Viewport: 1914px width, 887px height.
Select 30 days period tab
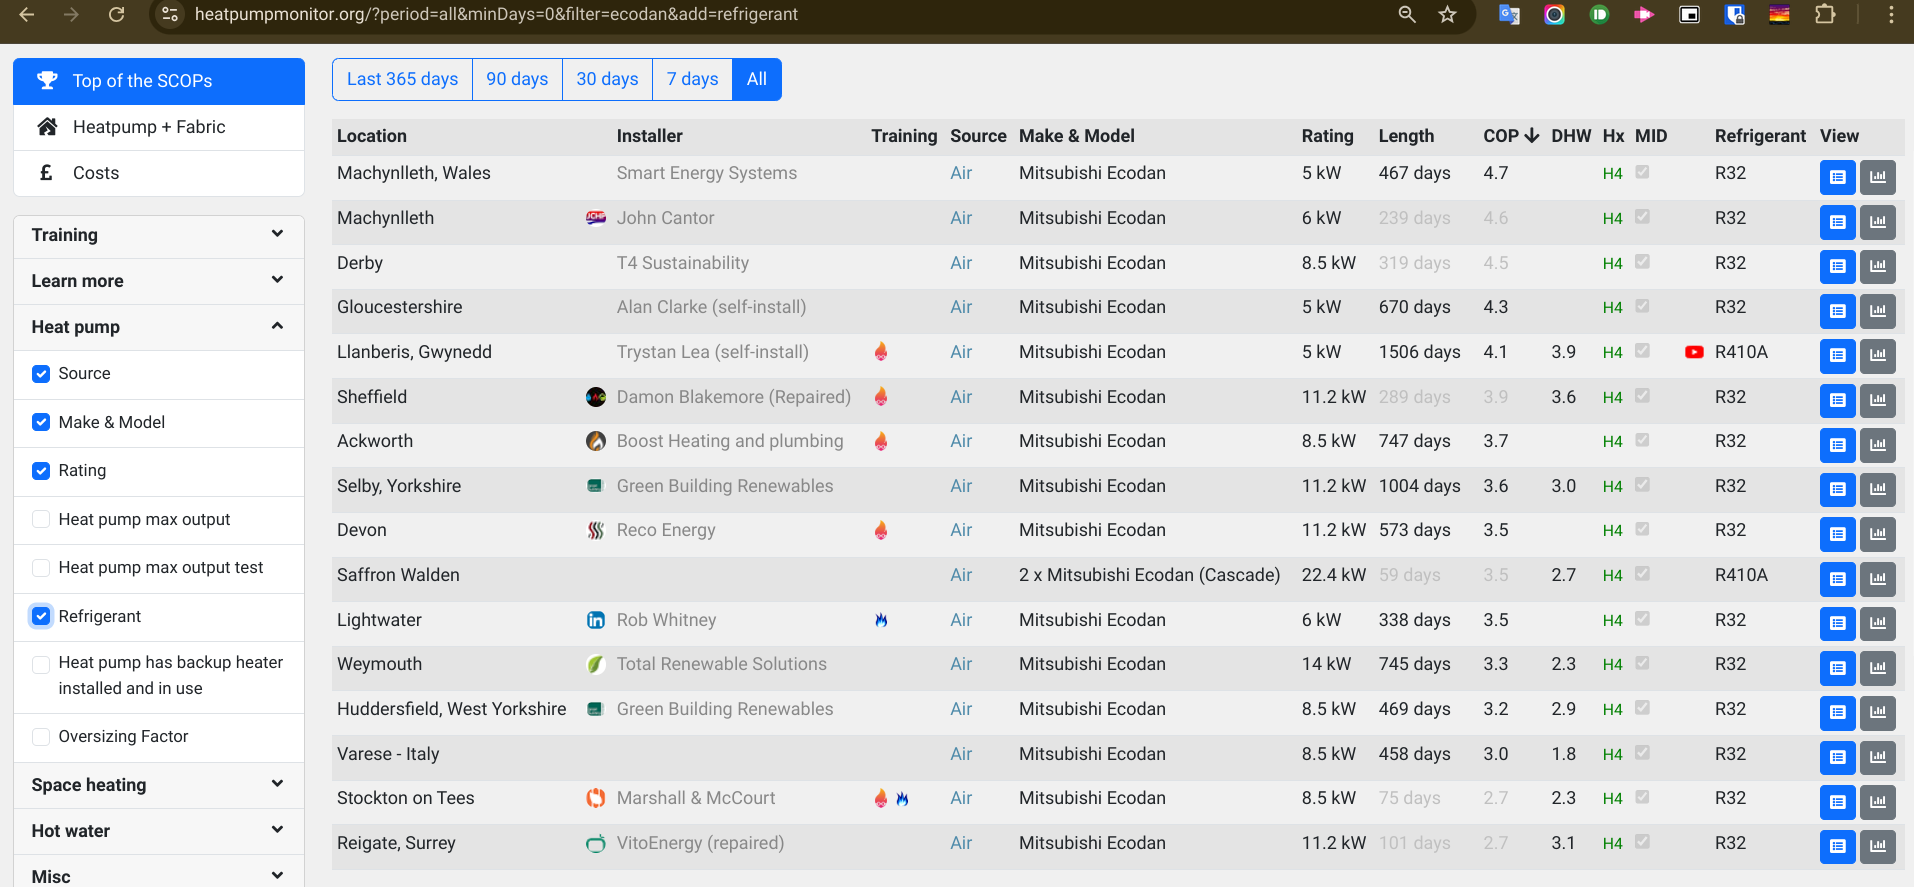point(607,79)
